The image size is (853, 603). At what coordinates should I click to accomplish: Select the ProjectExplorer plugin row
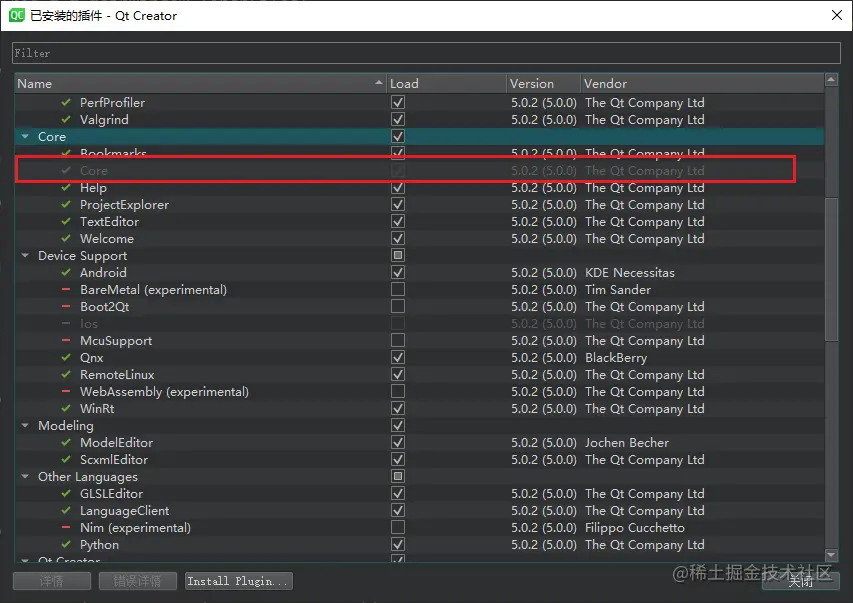419,205
